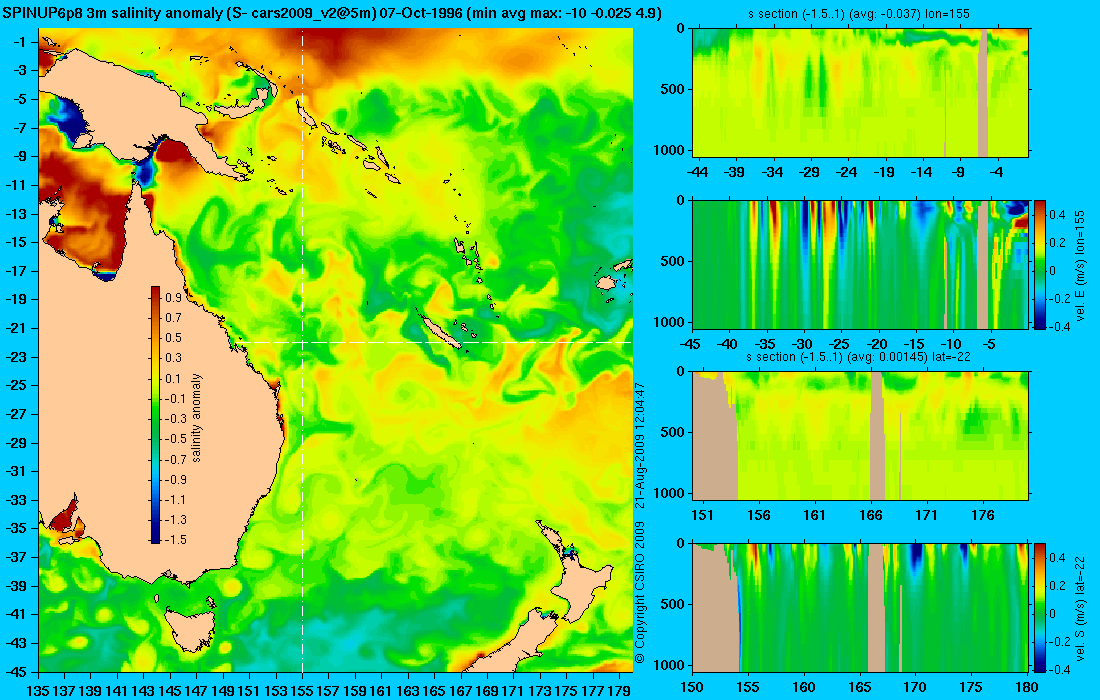Click the rotated "salinity anomaly" colorbar label
This screenshot has height=700, width=1100.
click(x=196, y=417)
